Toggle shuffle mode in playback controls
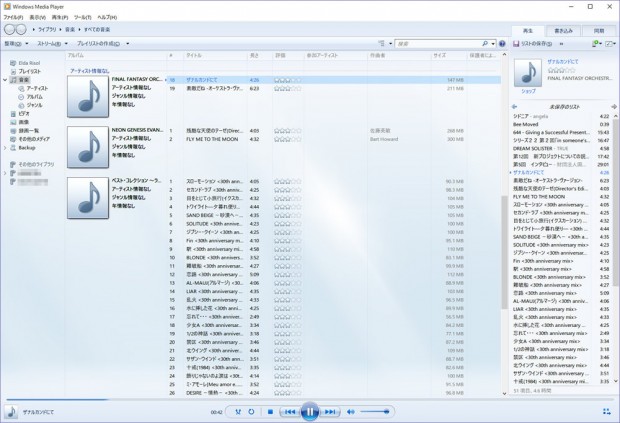Viewport: 620px width, 423px height. pos(238,412)
